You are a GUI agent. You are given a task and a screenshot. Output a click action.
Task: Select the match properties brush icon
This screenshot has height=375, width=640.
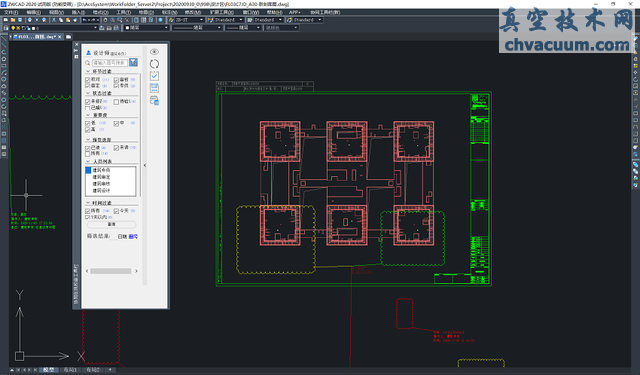75,20
